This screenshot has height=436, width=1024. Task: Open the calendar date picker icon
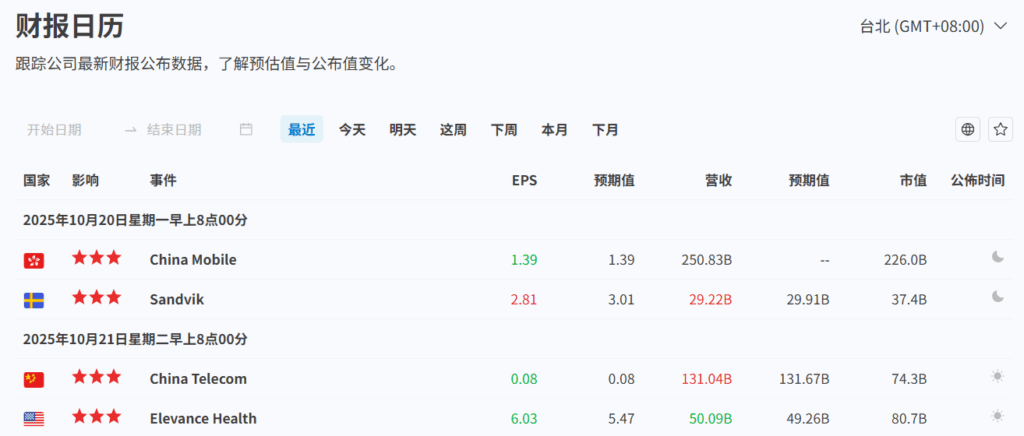246,129
